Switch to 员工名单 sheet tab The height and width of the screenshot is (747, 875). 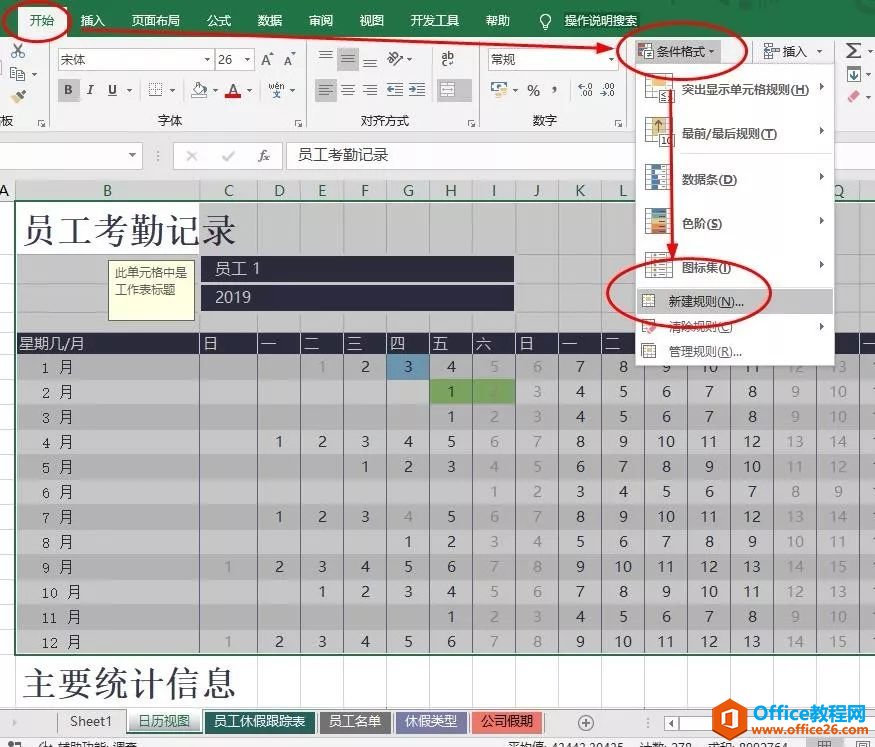[354, 721]
